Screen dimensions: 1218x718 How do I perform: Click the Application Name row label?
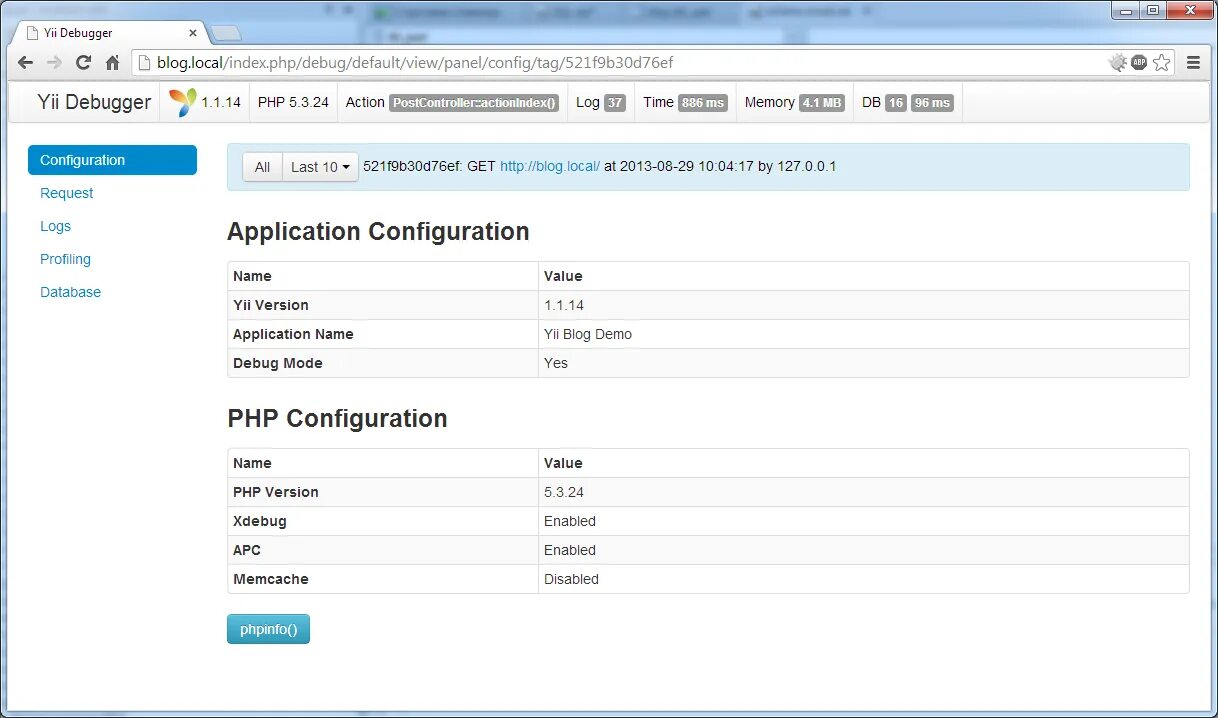pyautogui.click(x=293, y=334)
